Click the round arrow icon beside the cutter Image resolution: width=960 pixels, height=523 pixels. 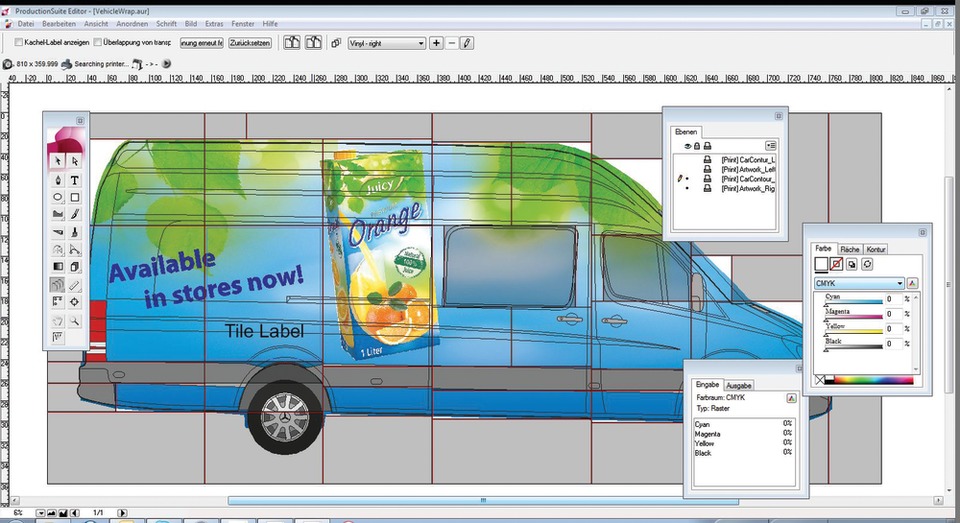point(166,64)
